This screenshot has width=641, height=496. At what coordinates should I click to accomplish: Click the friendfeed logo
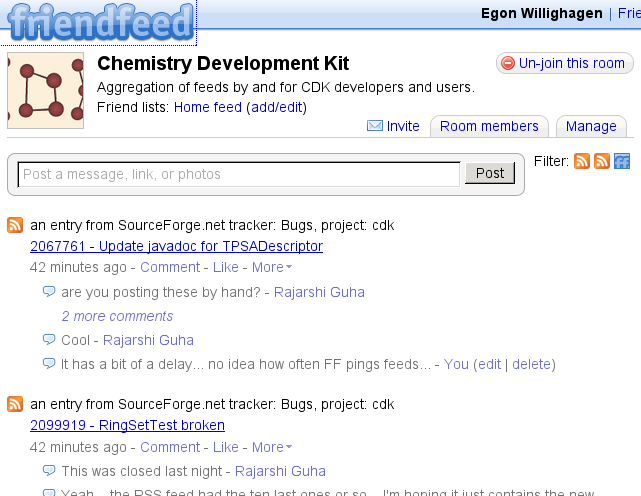[100, 22]
